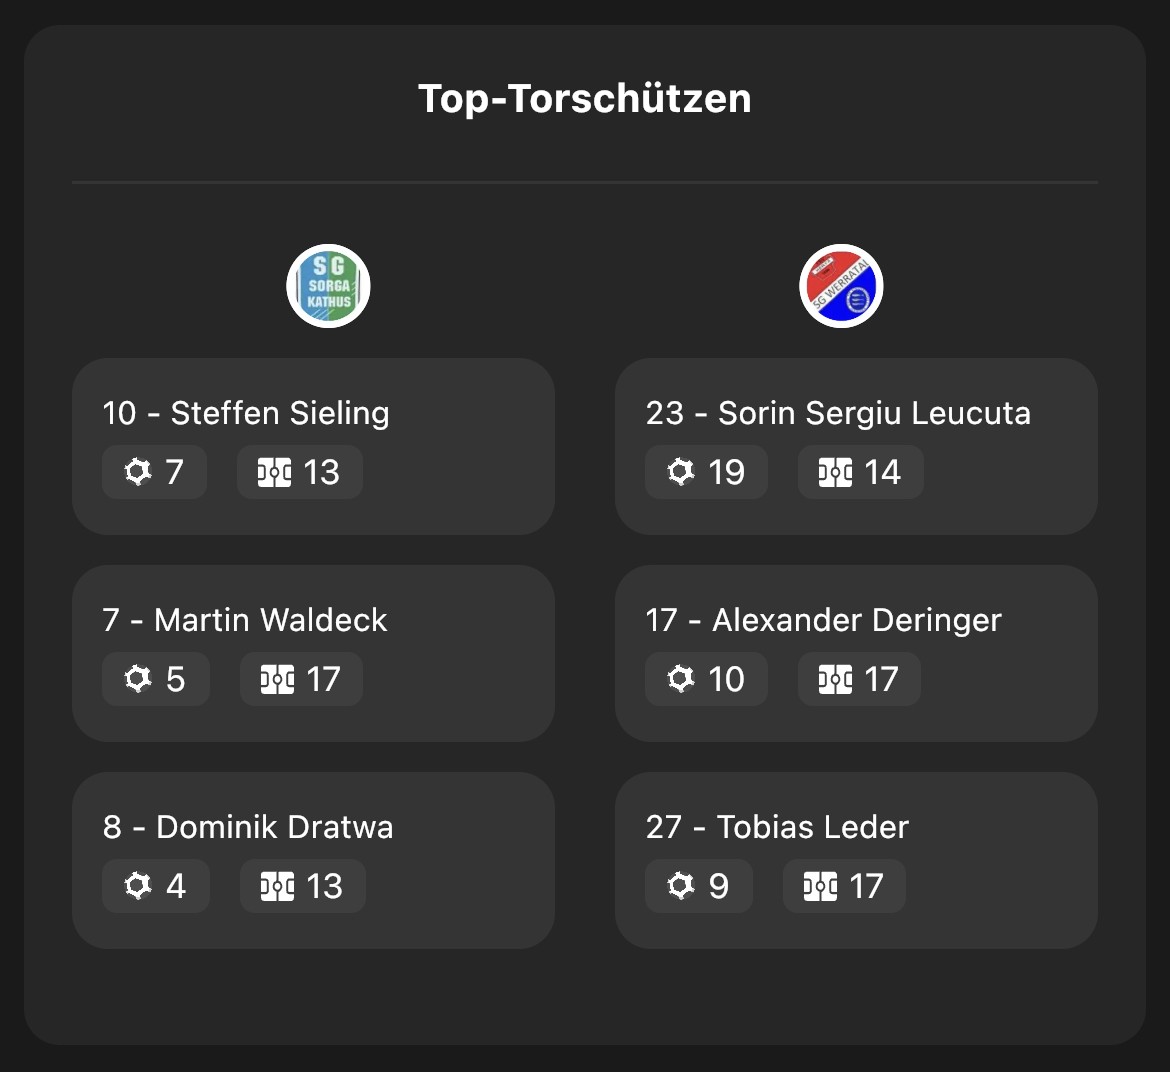Screen dimensions: 1170x1072
Task: Click the matches icon for Steffen Sieling
Action: click(275, 472)
